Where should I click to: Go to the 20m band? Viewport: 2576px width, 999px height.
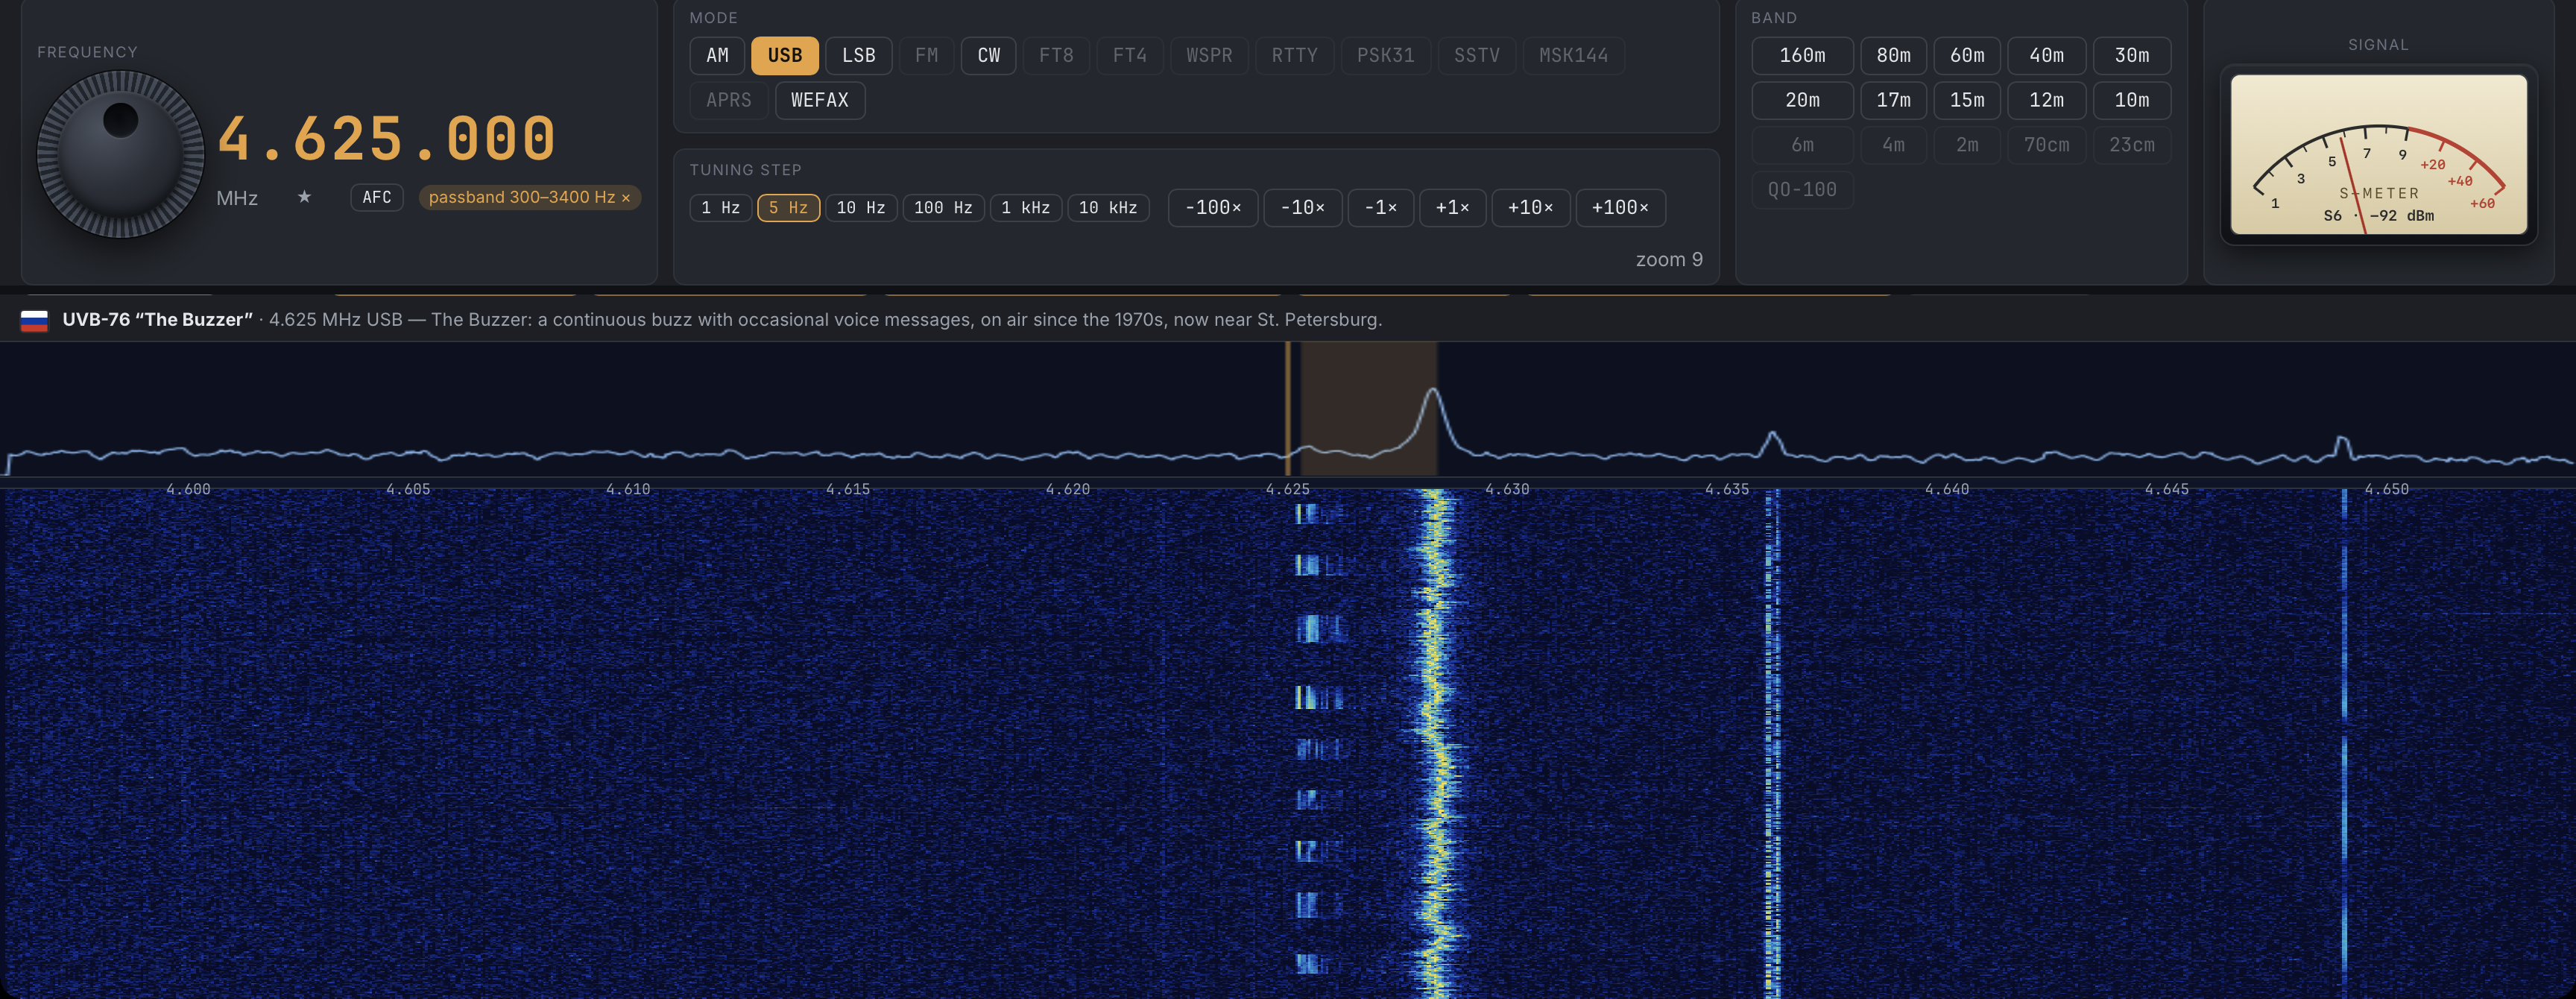[1802, 100]
